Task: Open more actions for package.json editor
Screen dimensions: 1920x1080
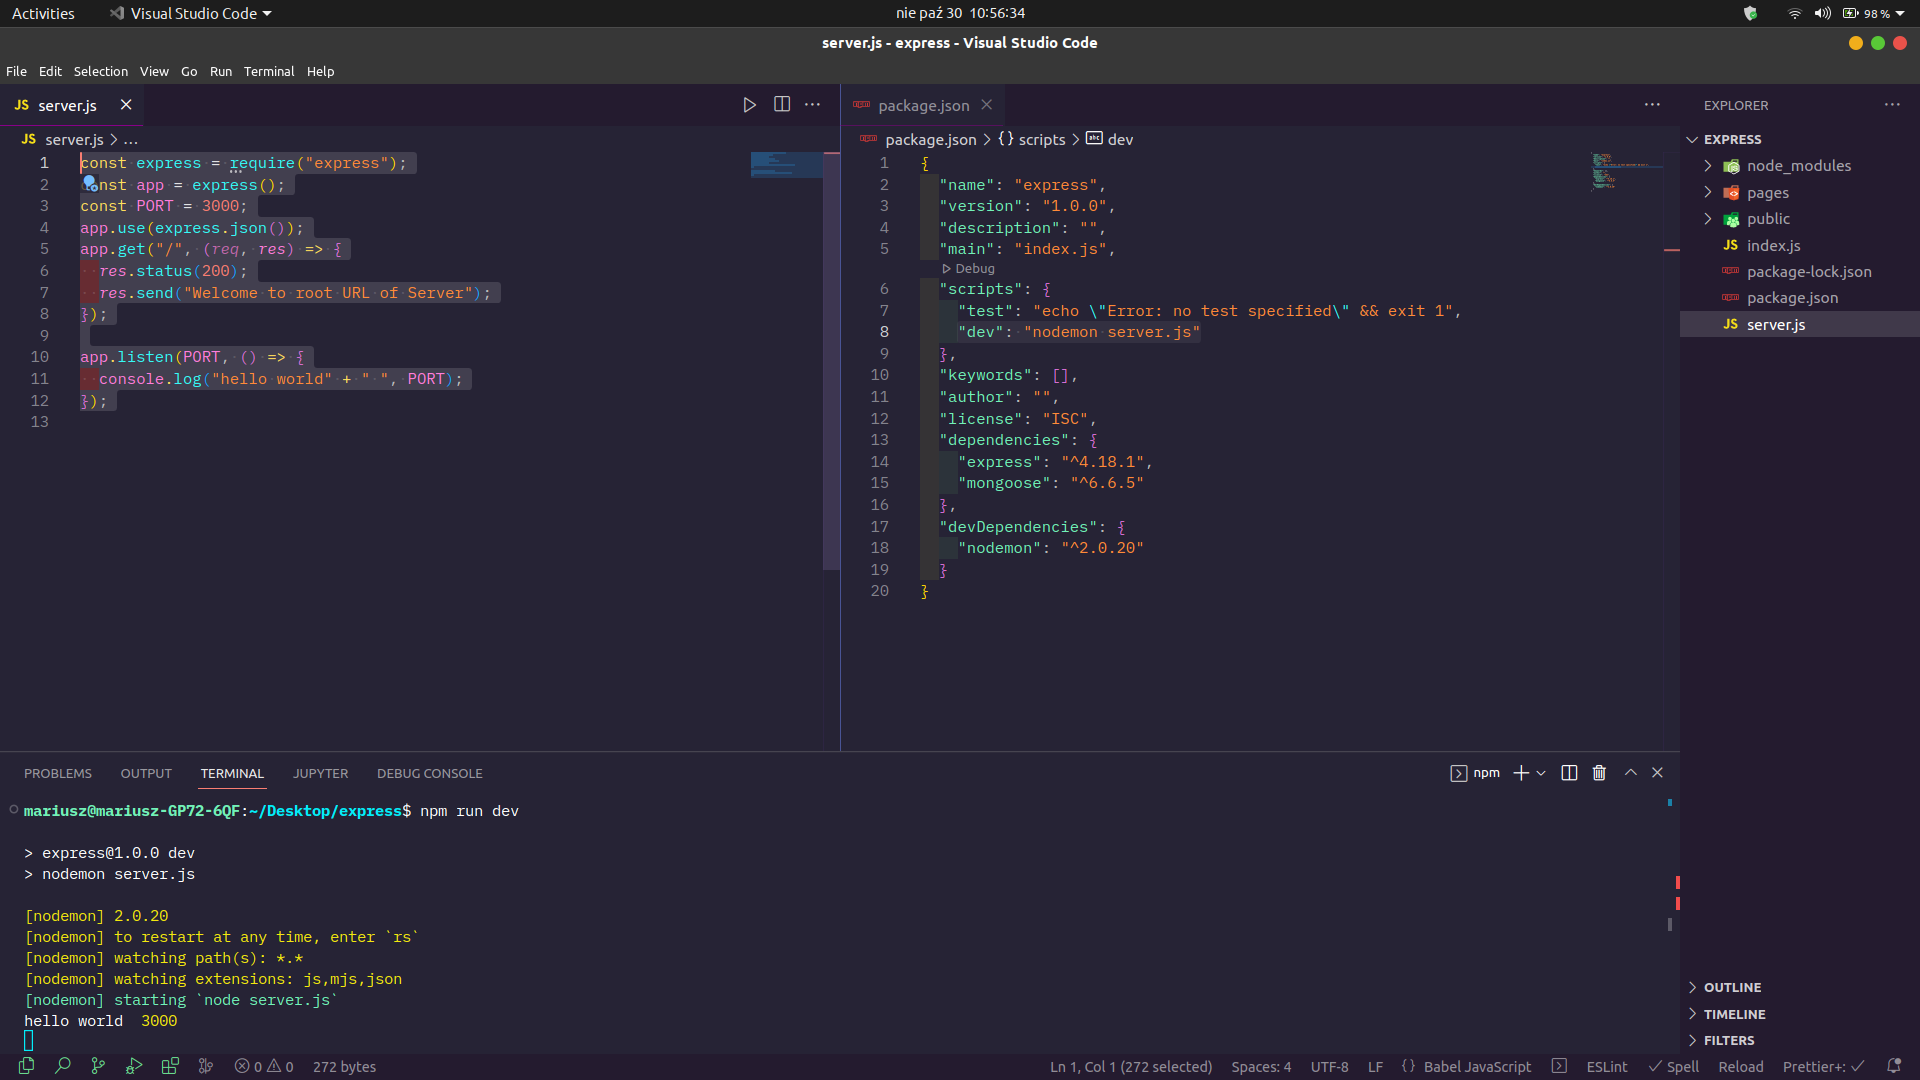Action: pos(1652,105)
